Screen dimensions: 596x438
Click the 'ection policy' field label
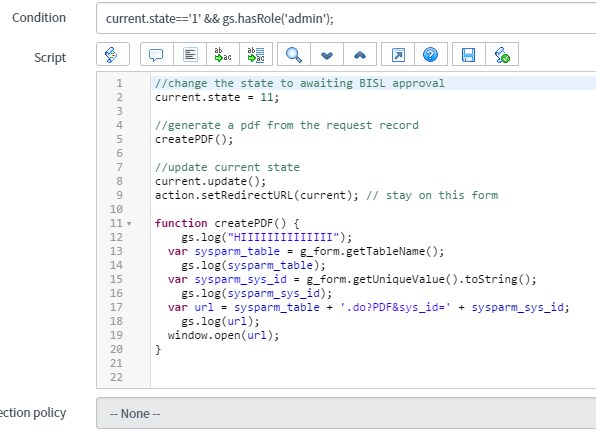coord(32,413)
